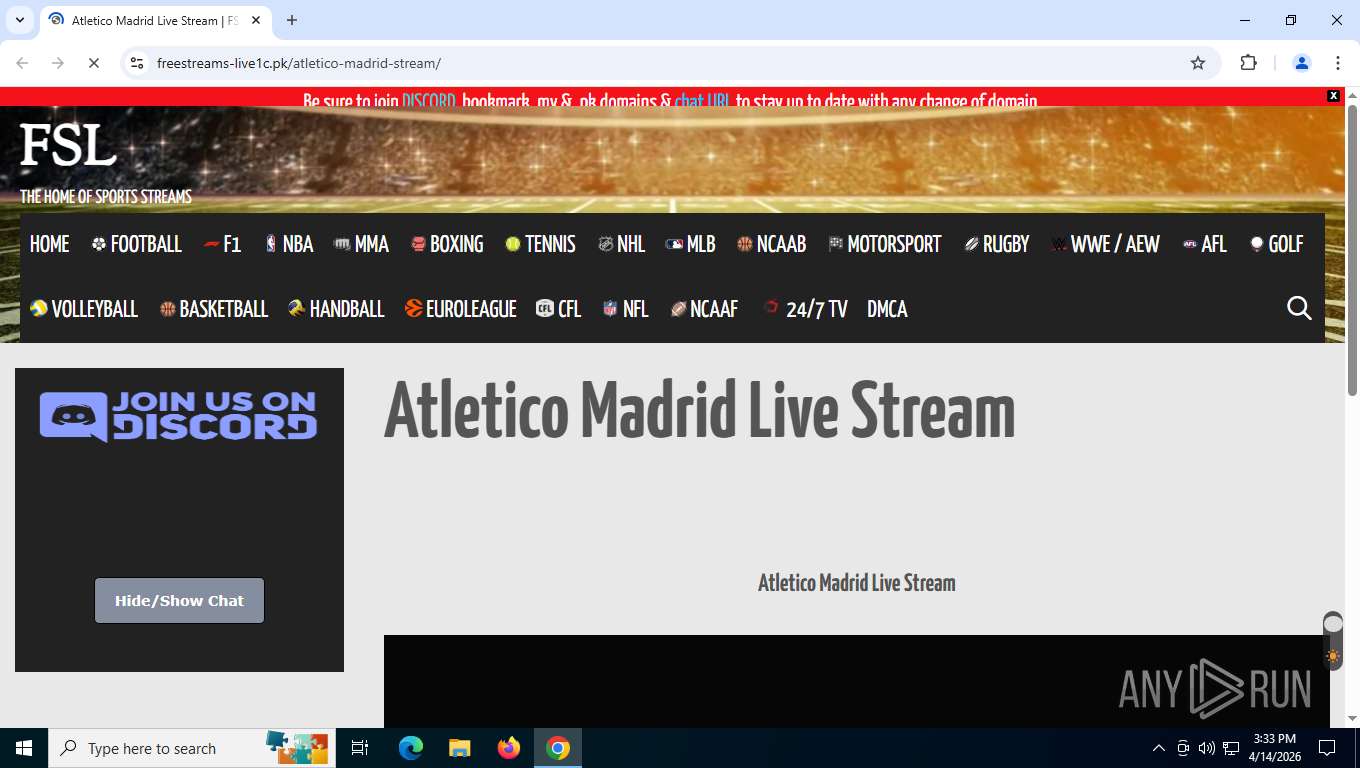Go forward in browser history

click(x=57, y=63)
